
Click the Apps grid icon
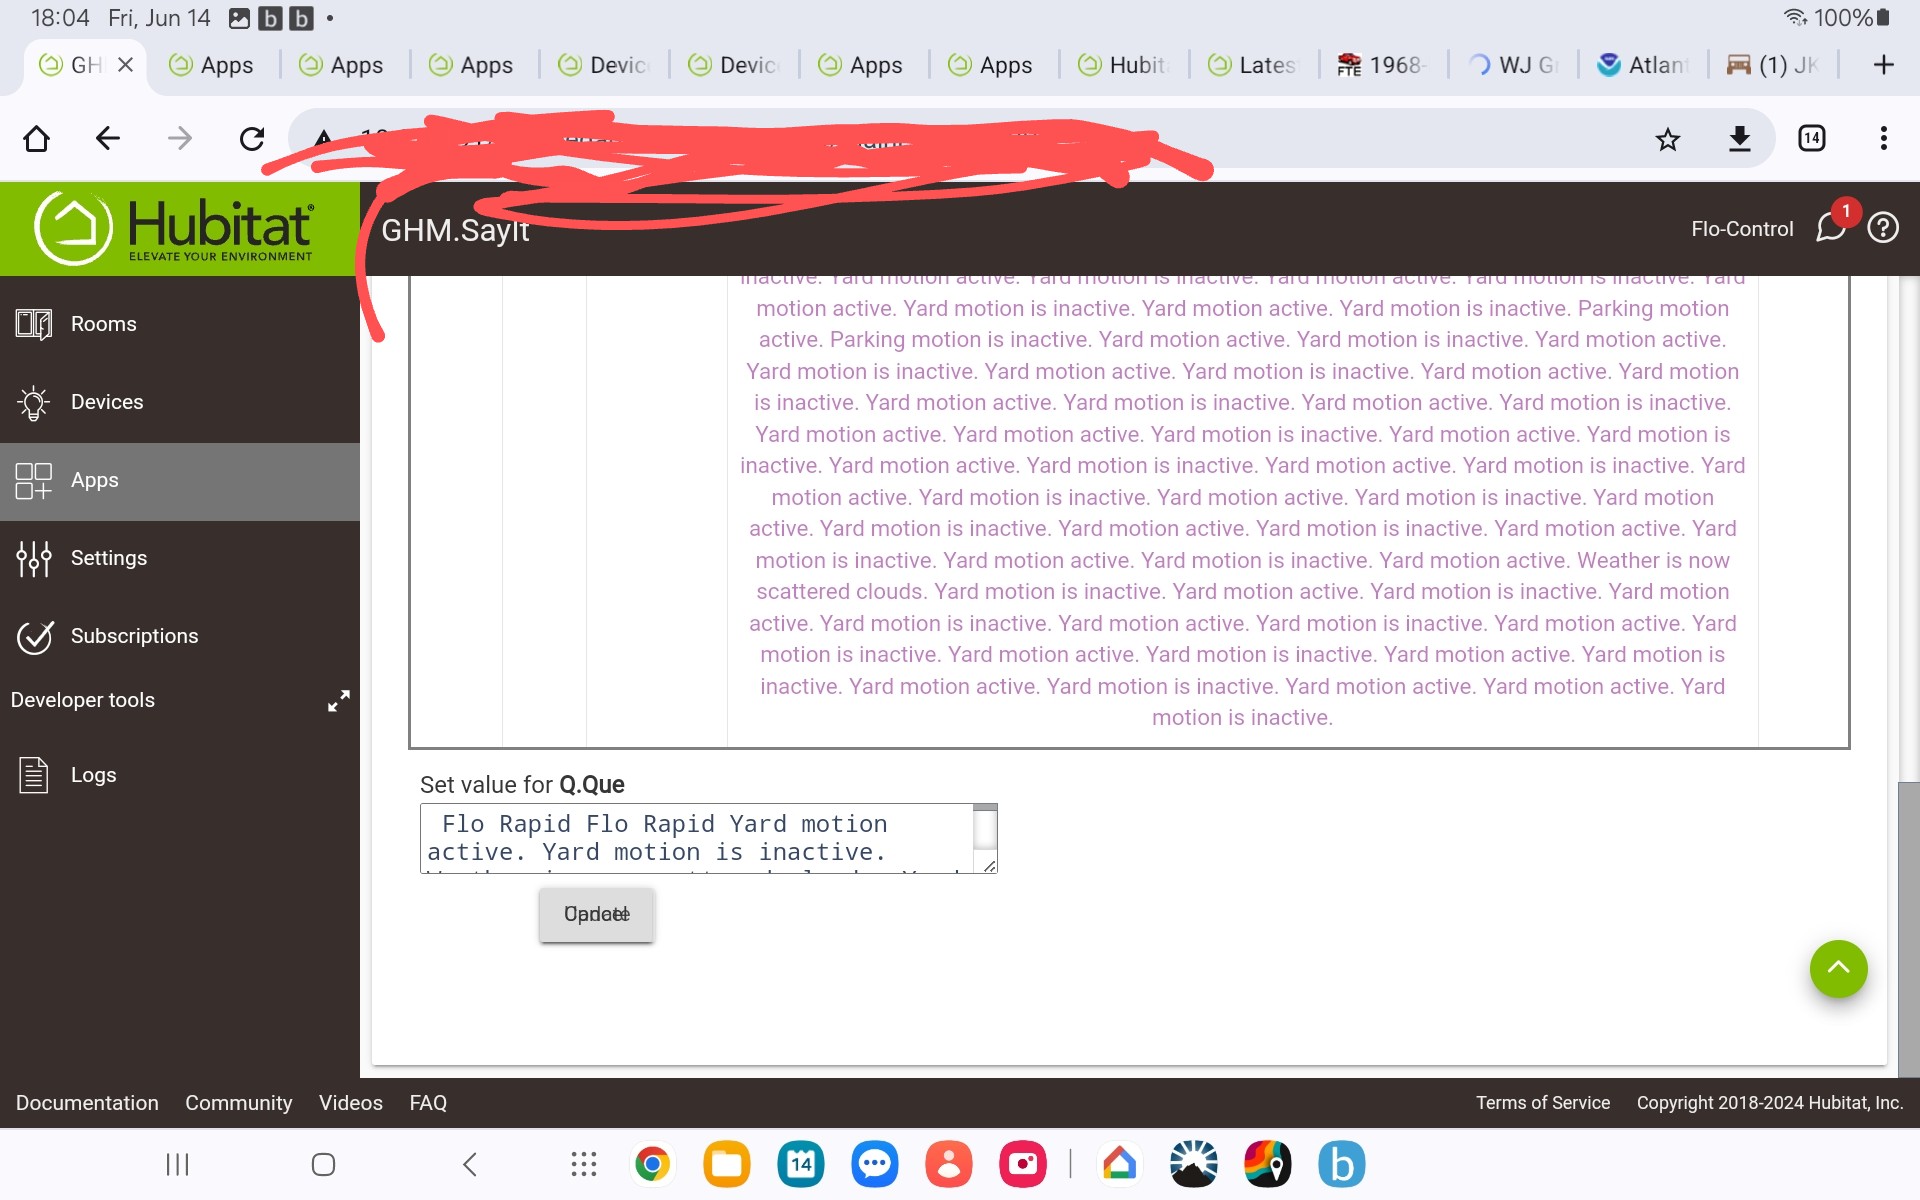(x=33, y=481)
